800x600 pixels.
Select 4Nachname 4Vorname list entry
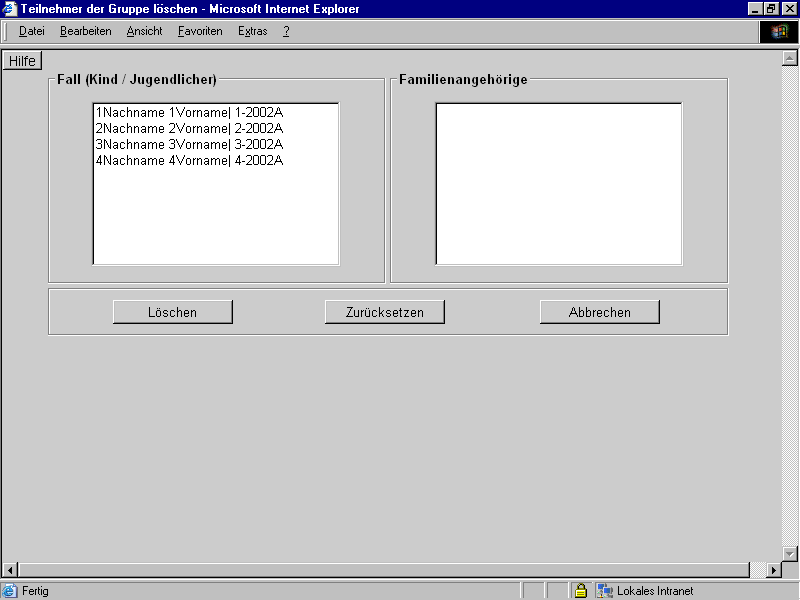188,160
